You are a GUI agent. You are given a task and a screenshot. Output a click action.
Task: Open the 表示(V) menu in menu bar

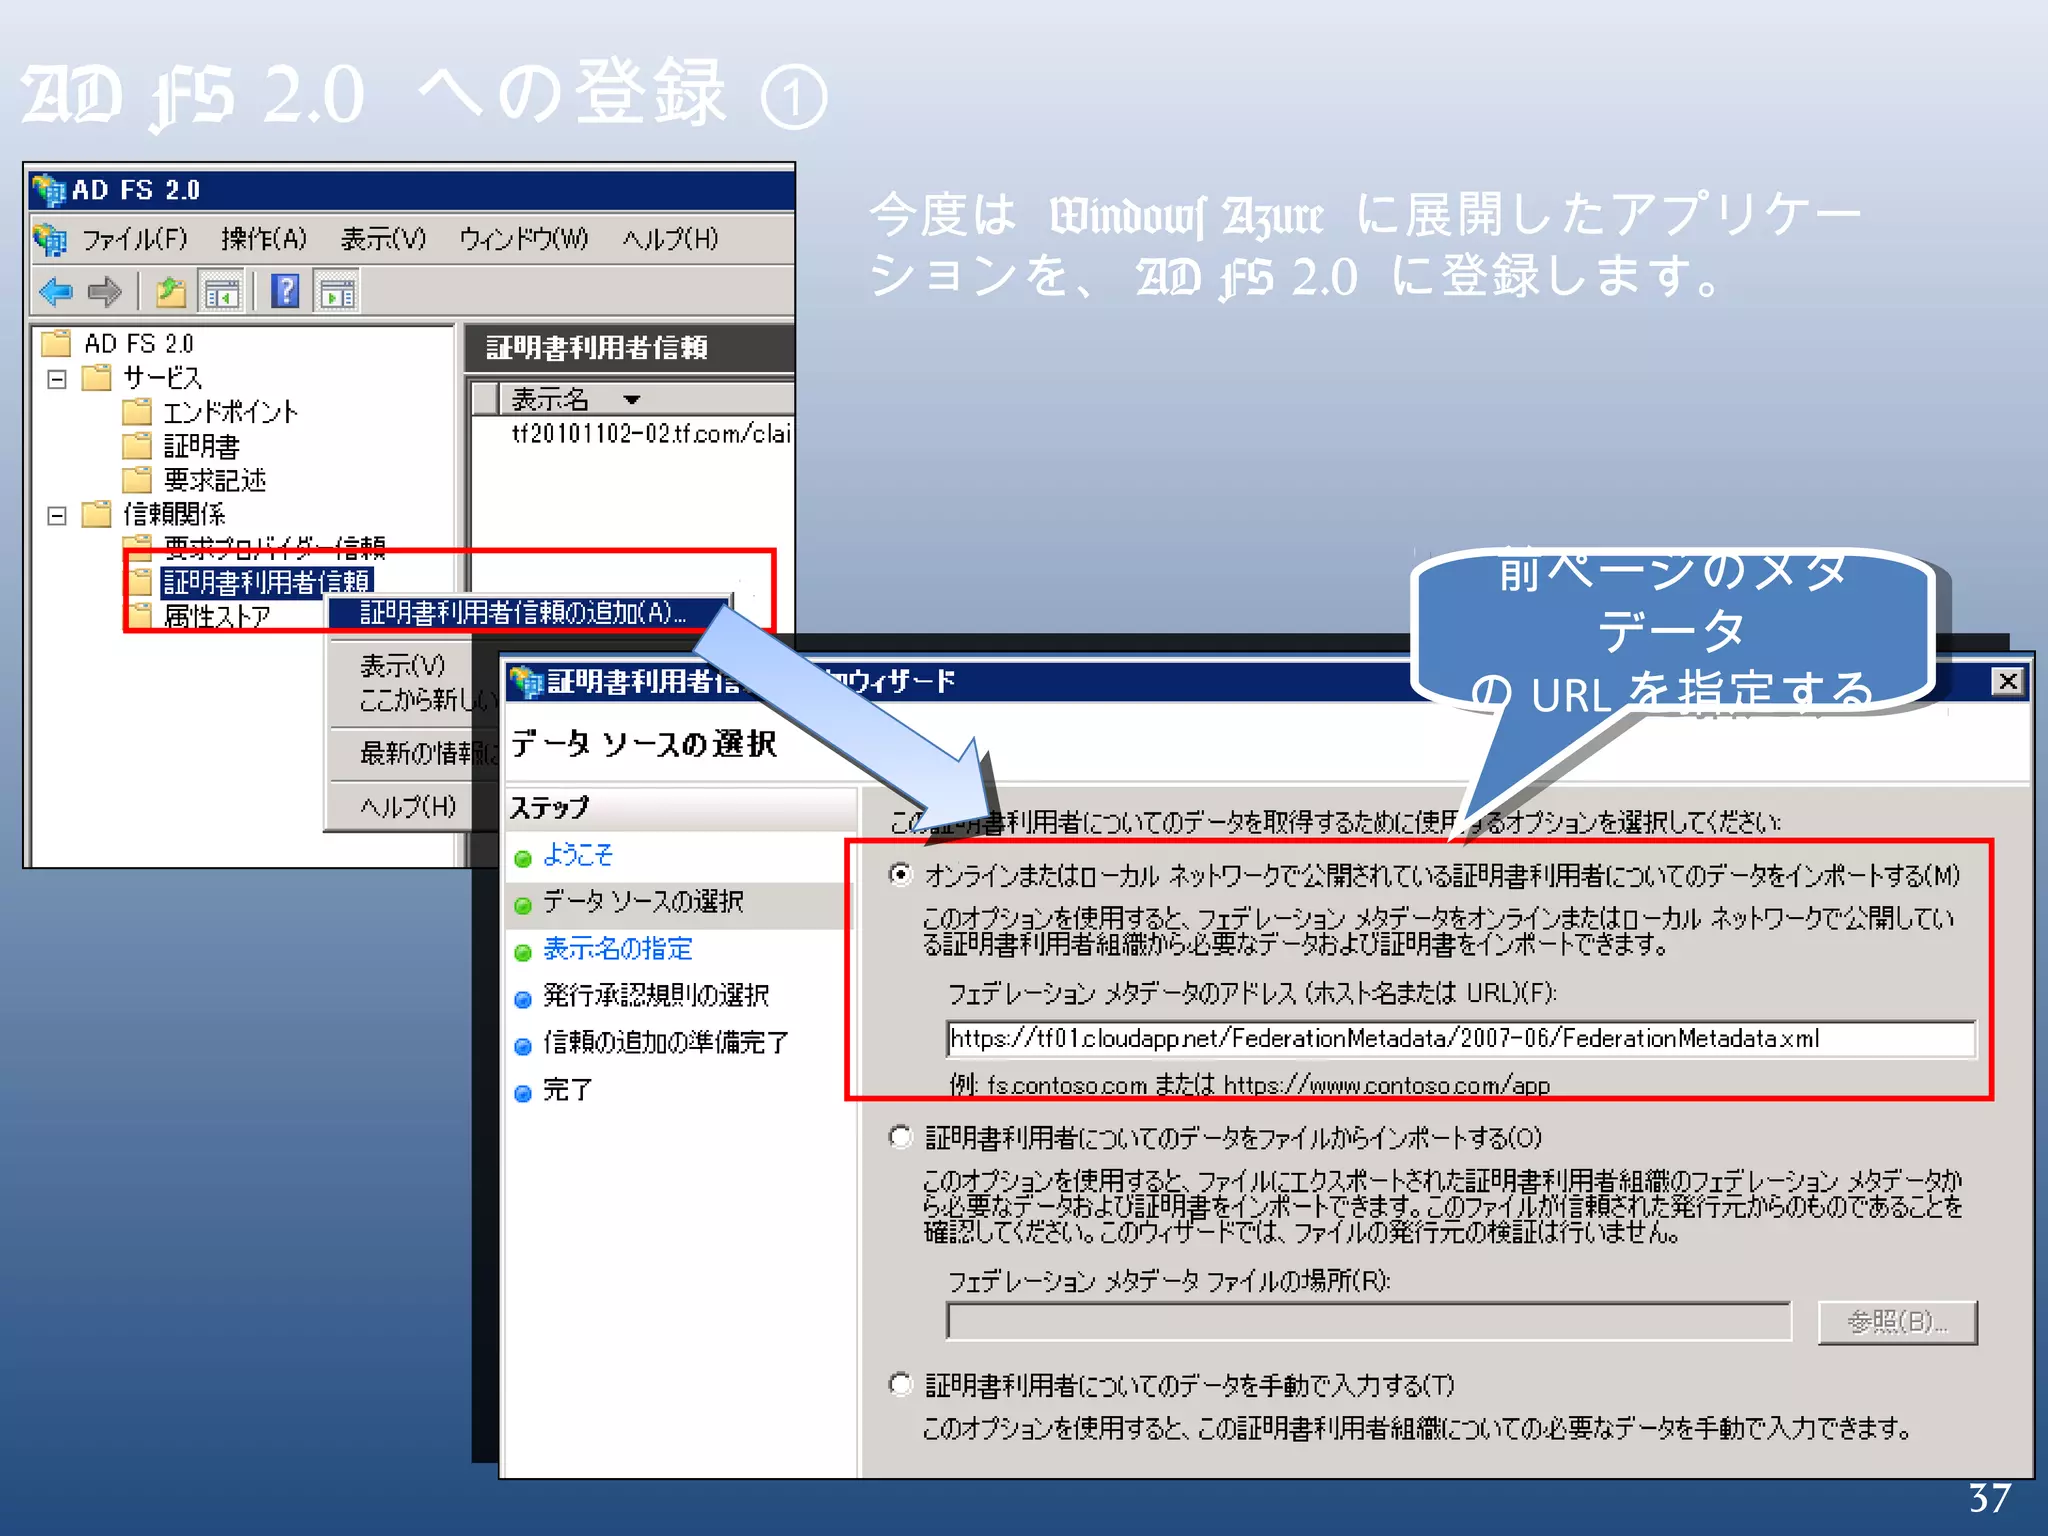(x=383, y=239)
